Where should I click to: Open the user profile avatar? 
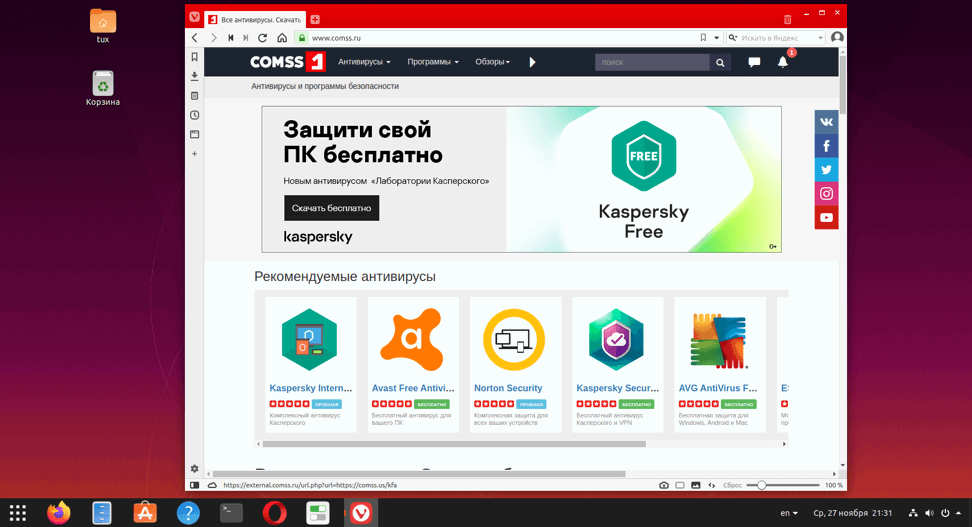point(837,37)
